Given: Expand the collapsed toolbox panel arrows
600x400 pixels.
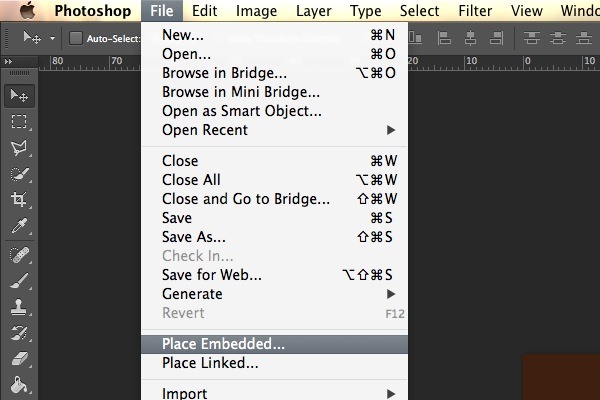Looking at the screenshot, I should click(x=8, y=61).
